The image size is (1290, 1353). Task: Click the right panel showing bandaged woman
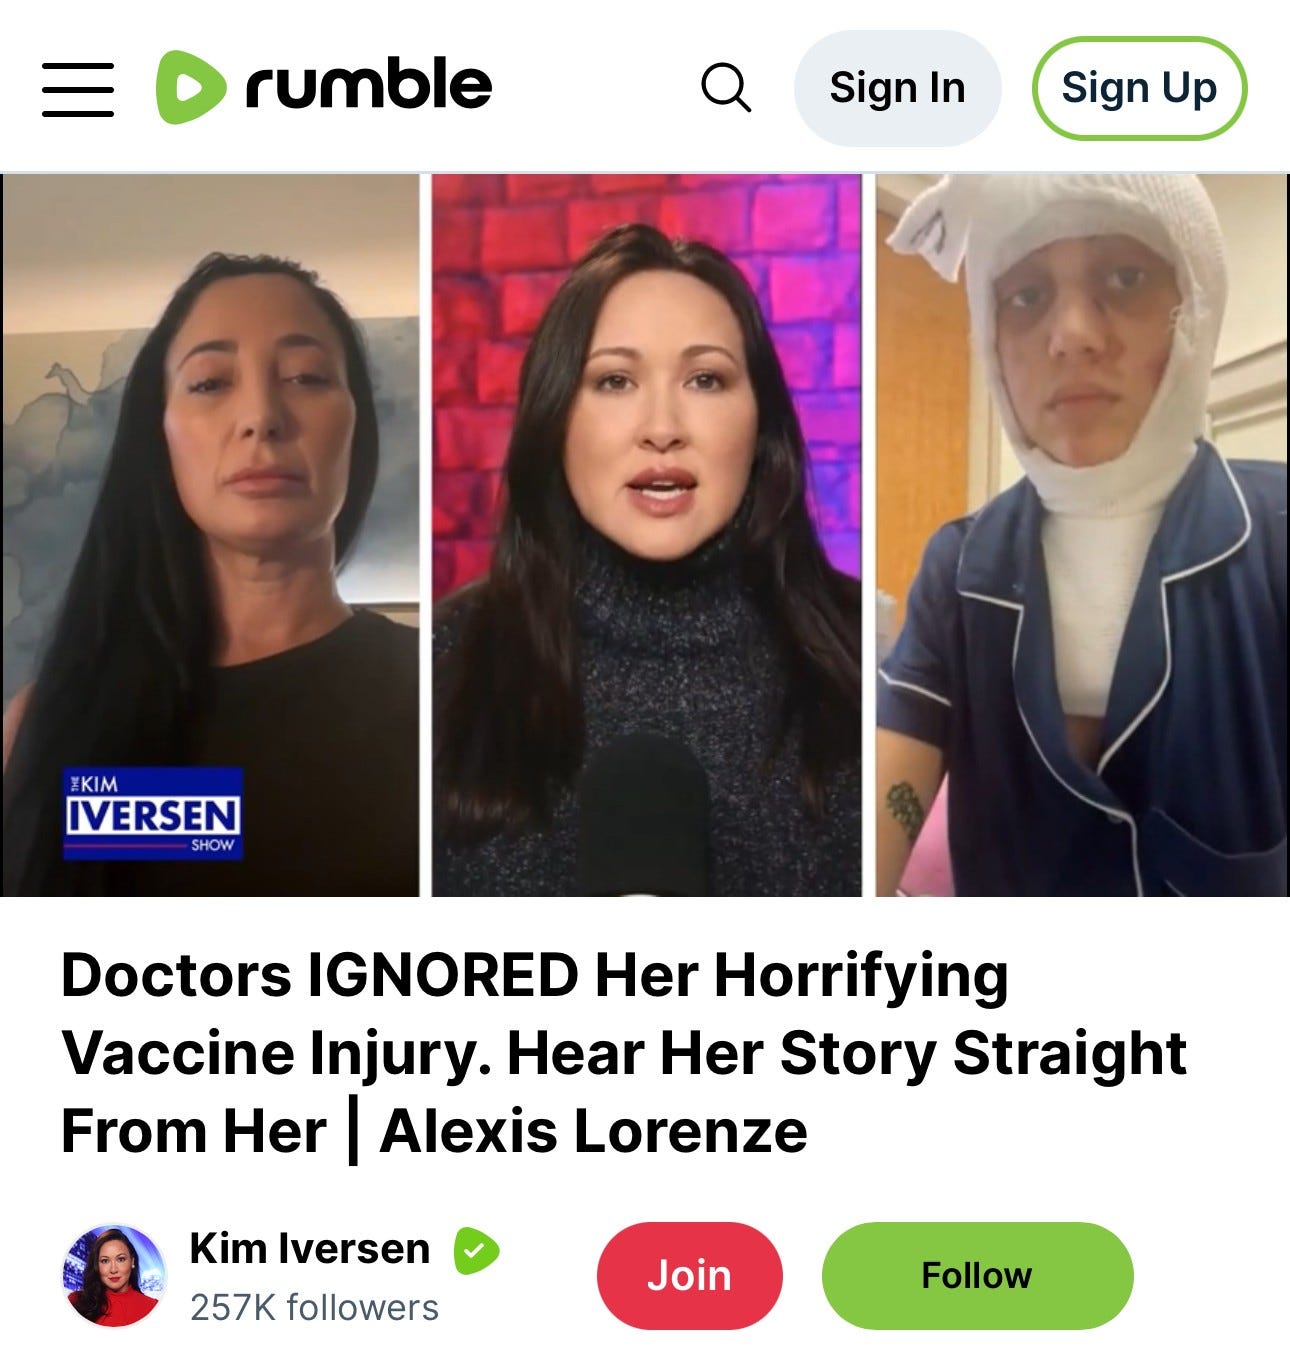[x=1083, y=535]
